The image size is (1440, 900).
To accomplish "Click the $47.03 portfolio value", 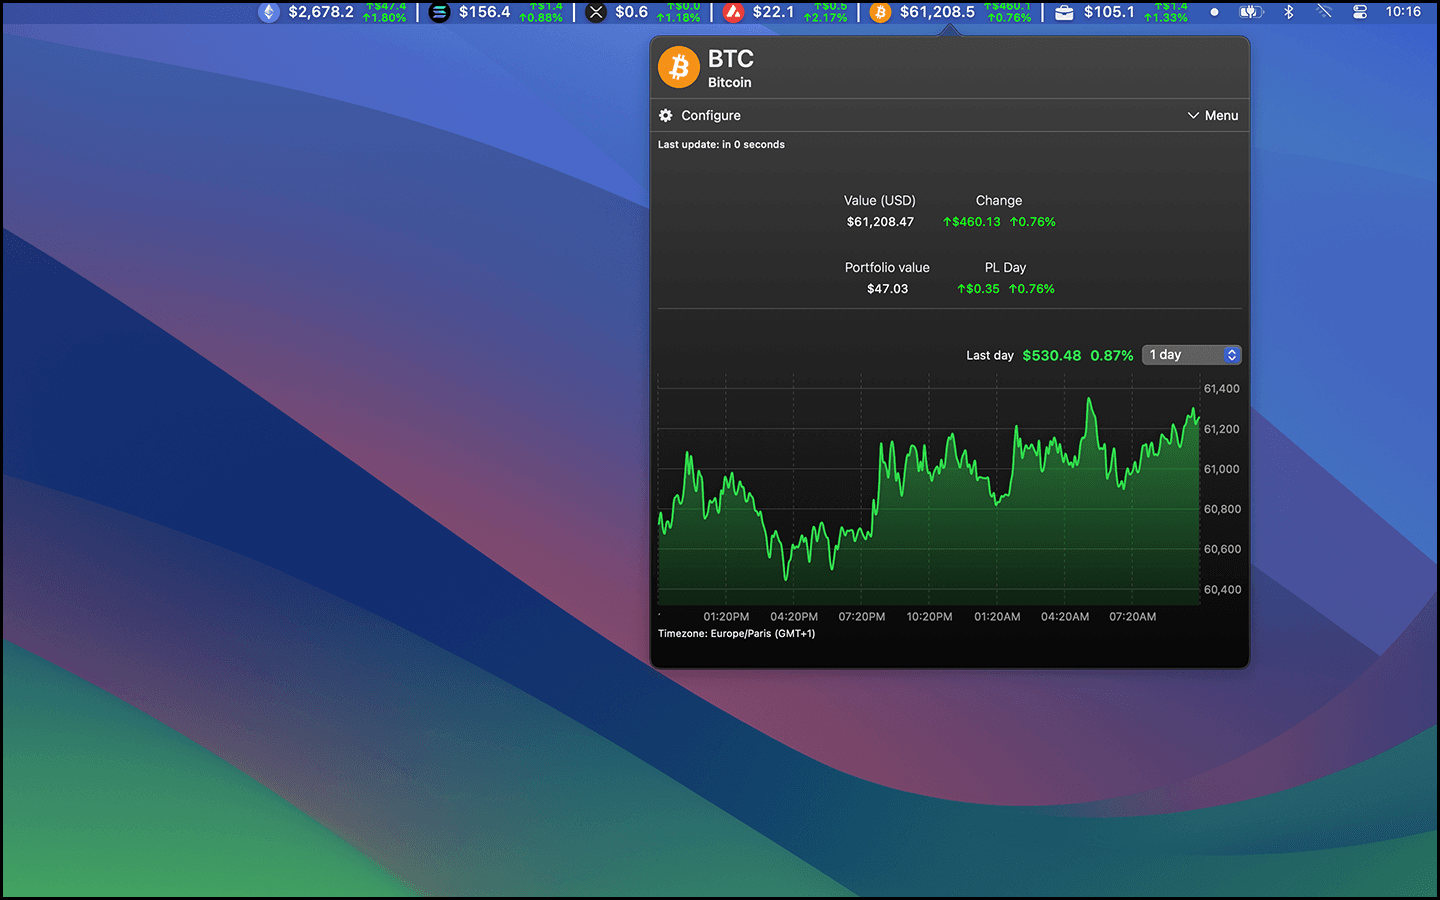I will [888, 289].
